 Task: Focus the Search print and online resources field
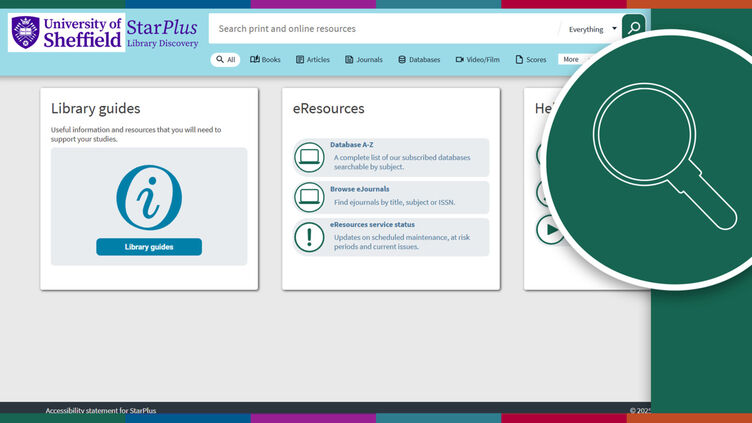[380, 29]
